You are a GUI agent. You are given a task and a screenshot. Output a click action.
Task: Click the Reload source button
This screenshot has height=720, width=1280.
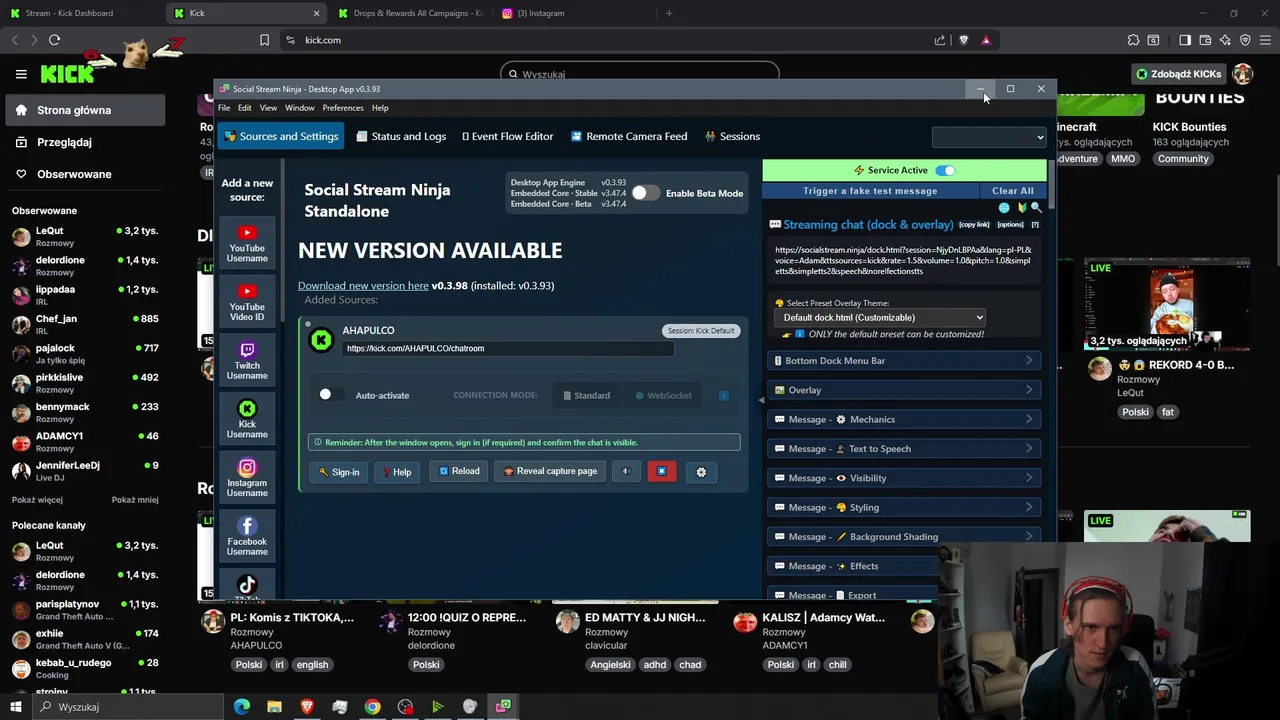pyautogui.click(x=459, y=471)
